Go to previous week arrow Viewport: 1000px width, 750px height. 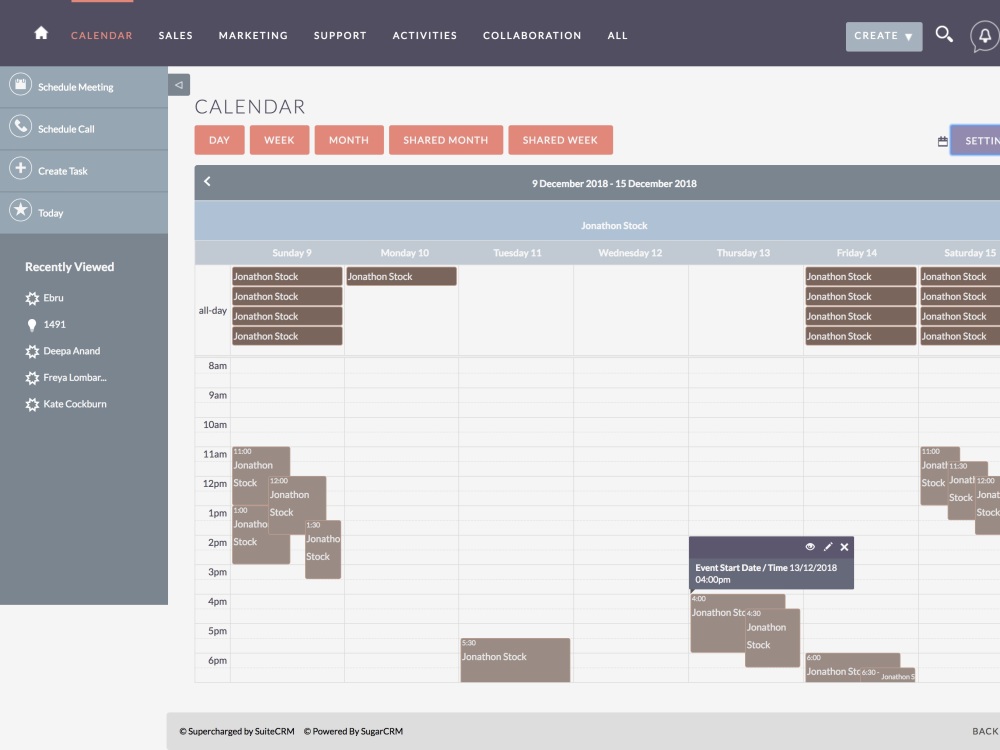click(207, 182)
